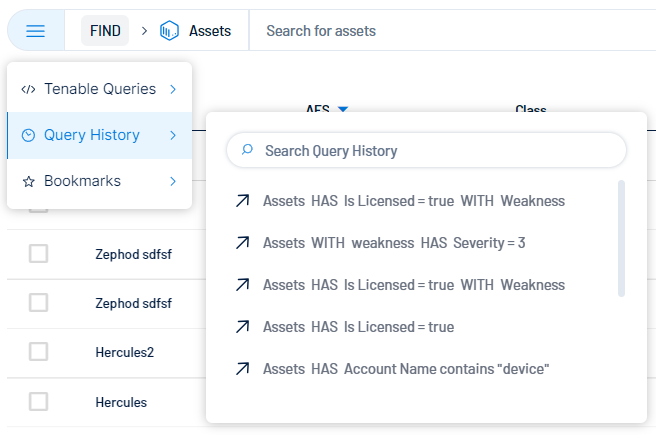This screenshot has height=435, width=656.
Task: Expand the Tenable Queries submenu chevron
Action: click(x=173, y=89)
